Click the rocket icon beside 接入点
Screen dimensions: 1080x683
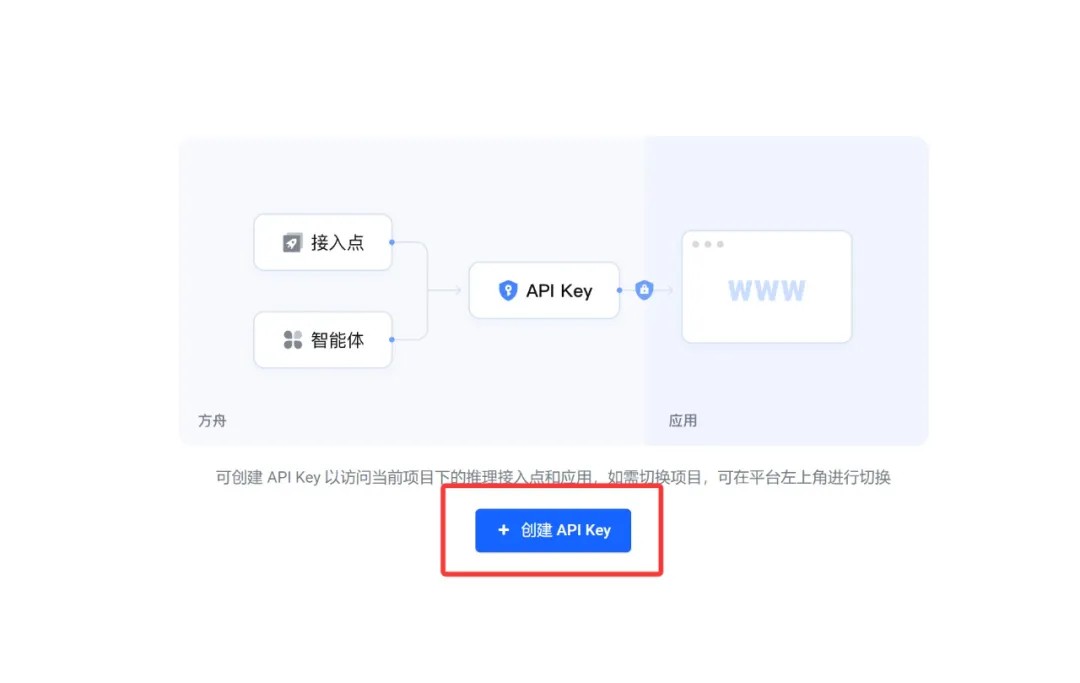click(x=292, y=242)
